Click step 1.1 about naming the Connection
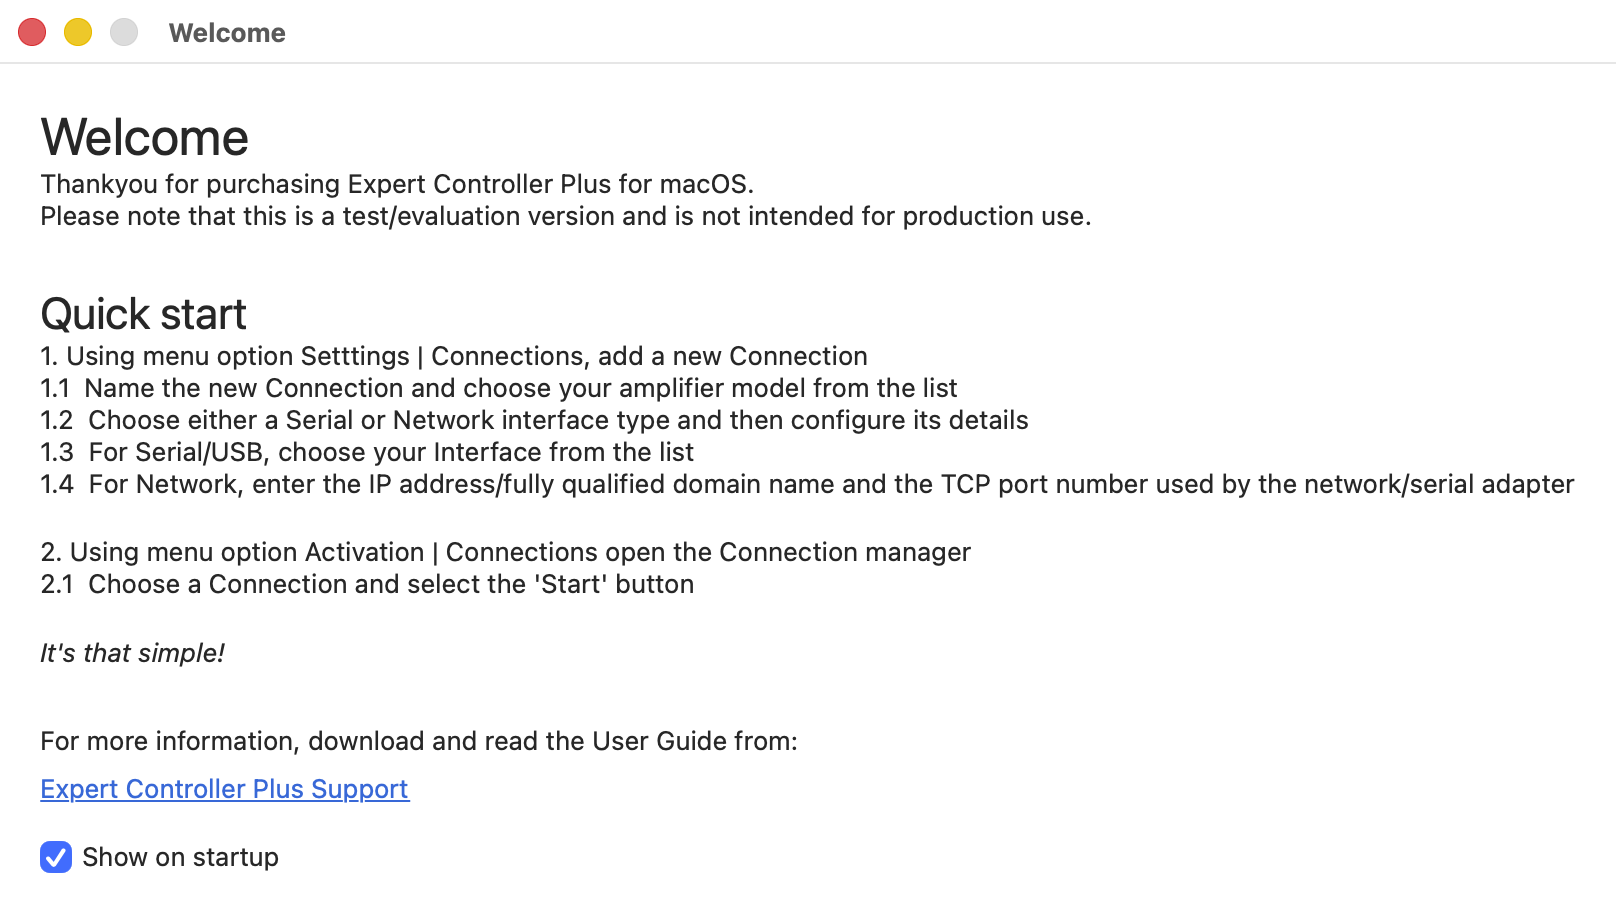This screenshot has height=914, width=1616. point(499,388)
